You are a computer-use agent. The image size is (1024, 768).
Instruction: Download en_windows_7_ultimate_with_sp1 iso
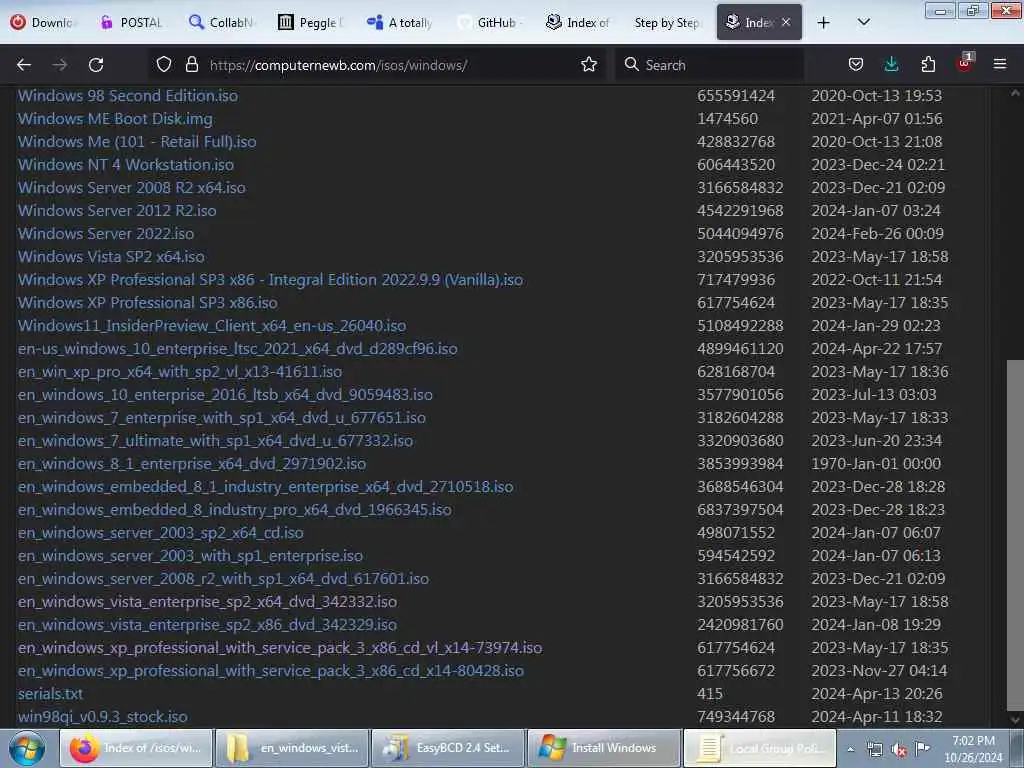pos(216,441)
